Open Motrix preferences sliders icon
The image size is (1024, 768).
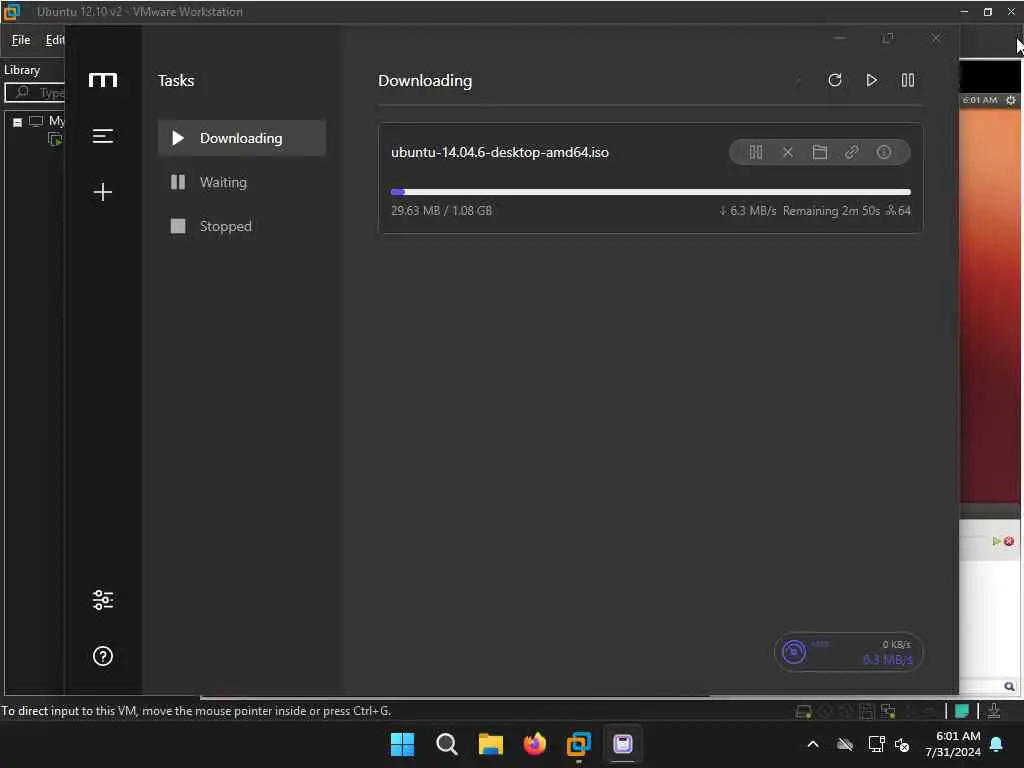[103, 600]
